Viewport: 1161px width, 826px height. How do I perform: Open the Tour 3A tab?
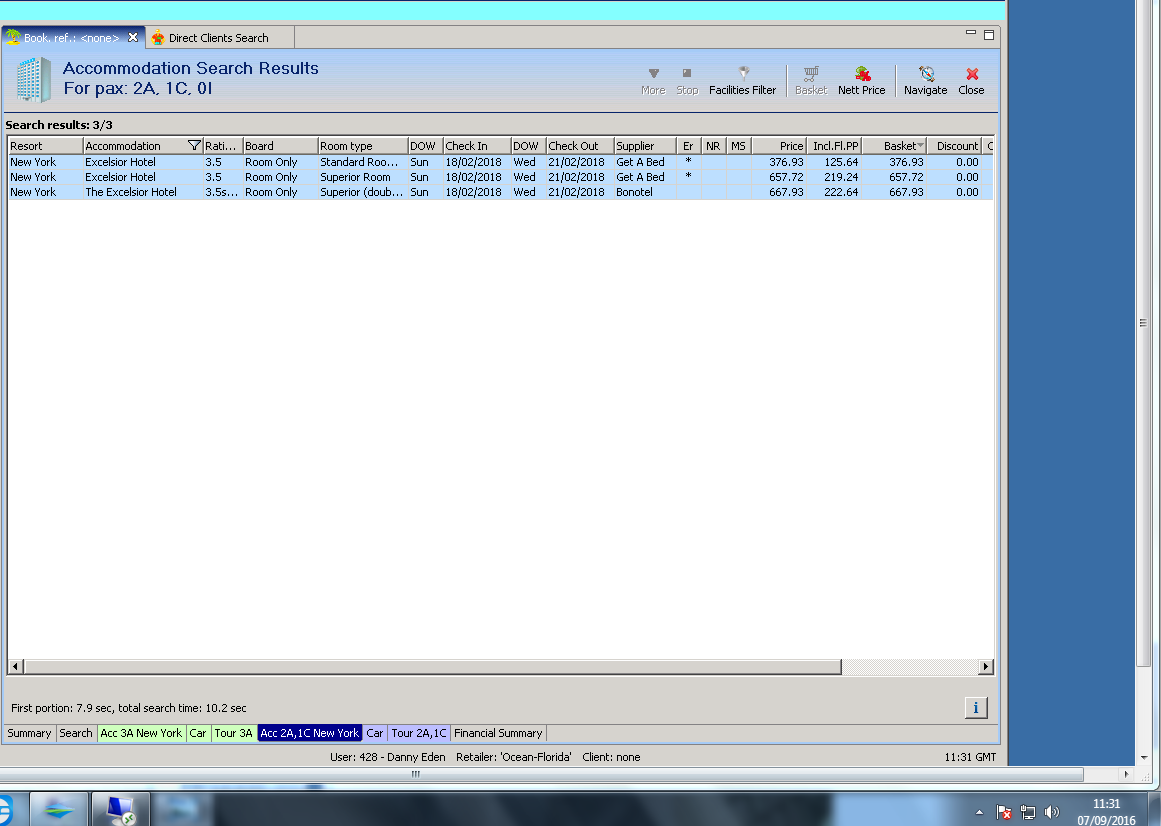[x=233, y=733]
